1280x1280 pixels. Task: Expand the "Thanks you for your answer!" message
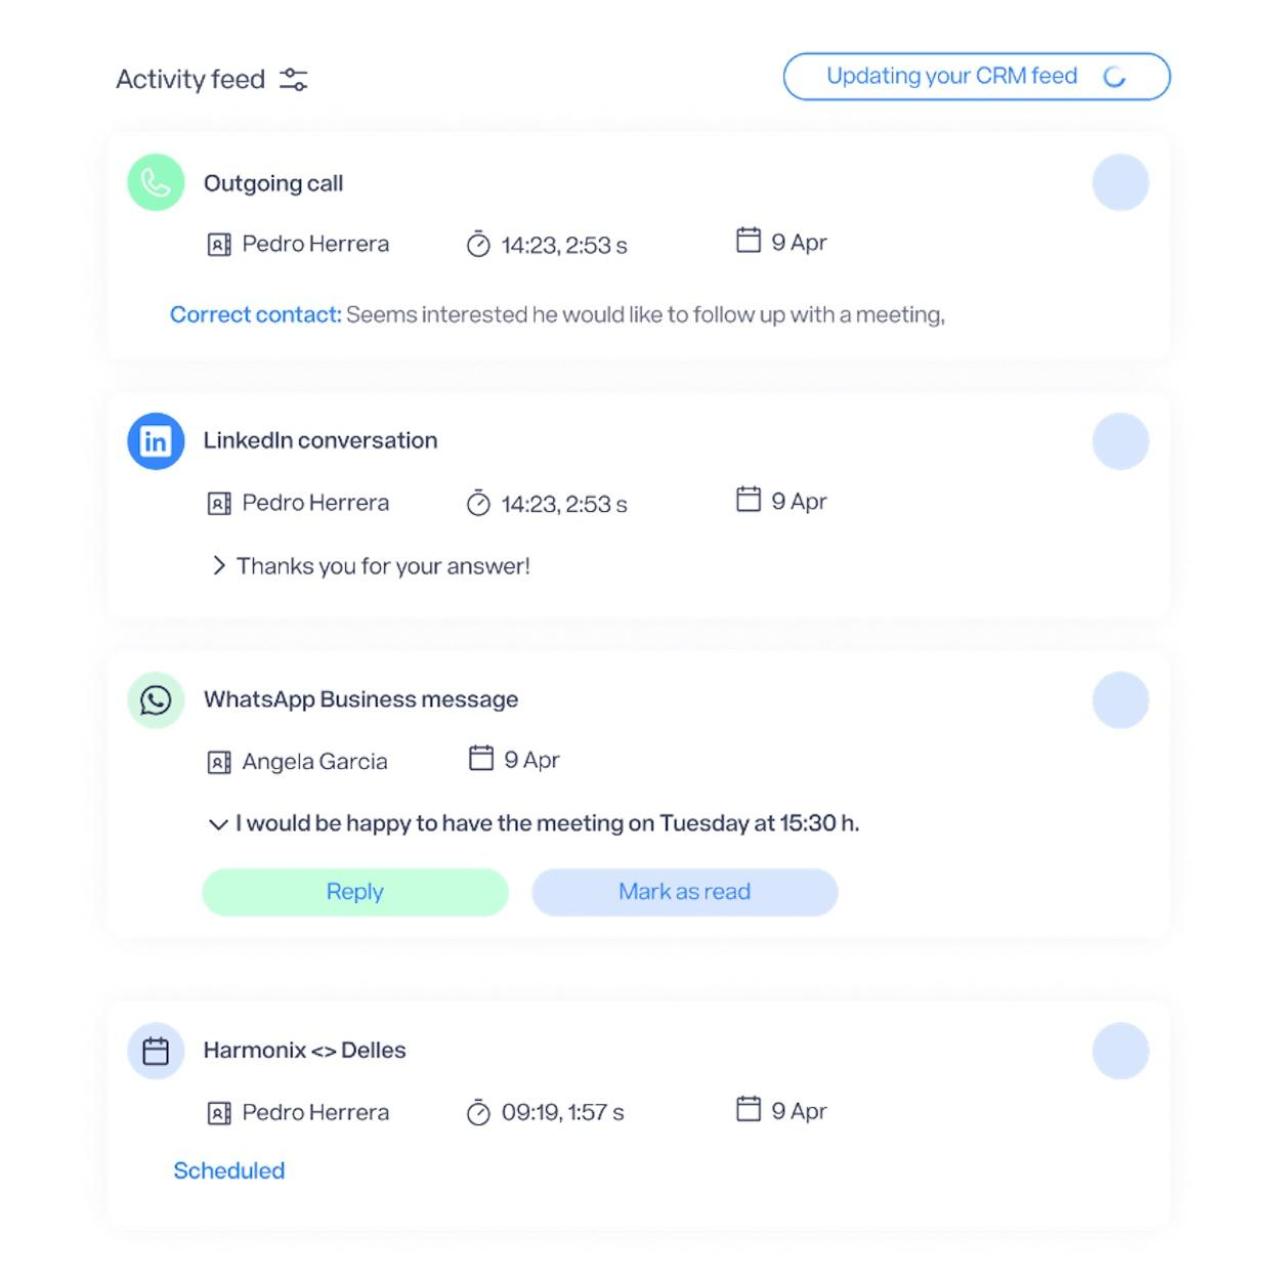tap(219, 567)
